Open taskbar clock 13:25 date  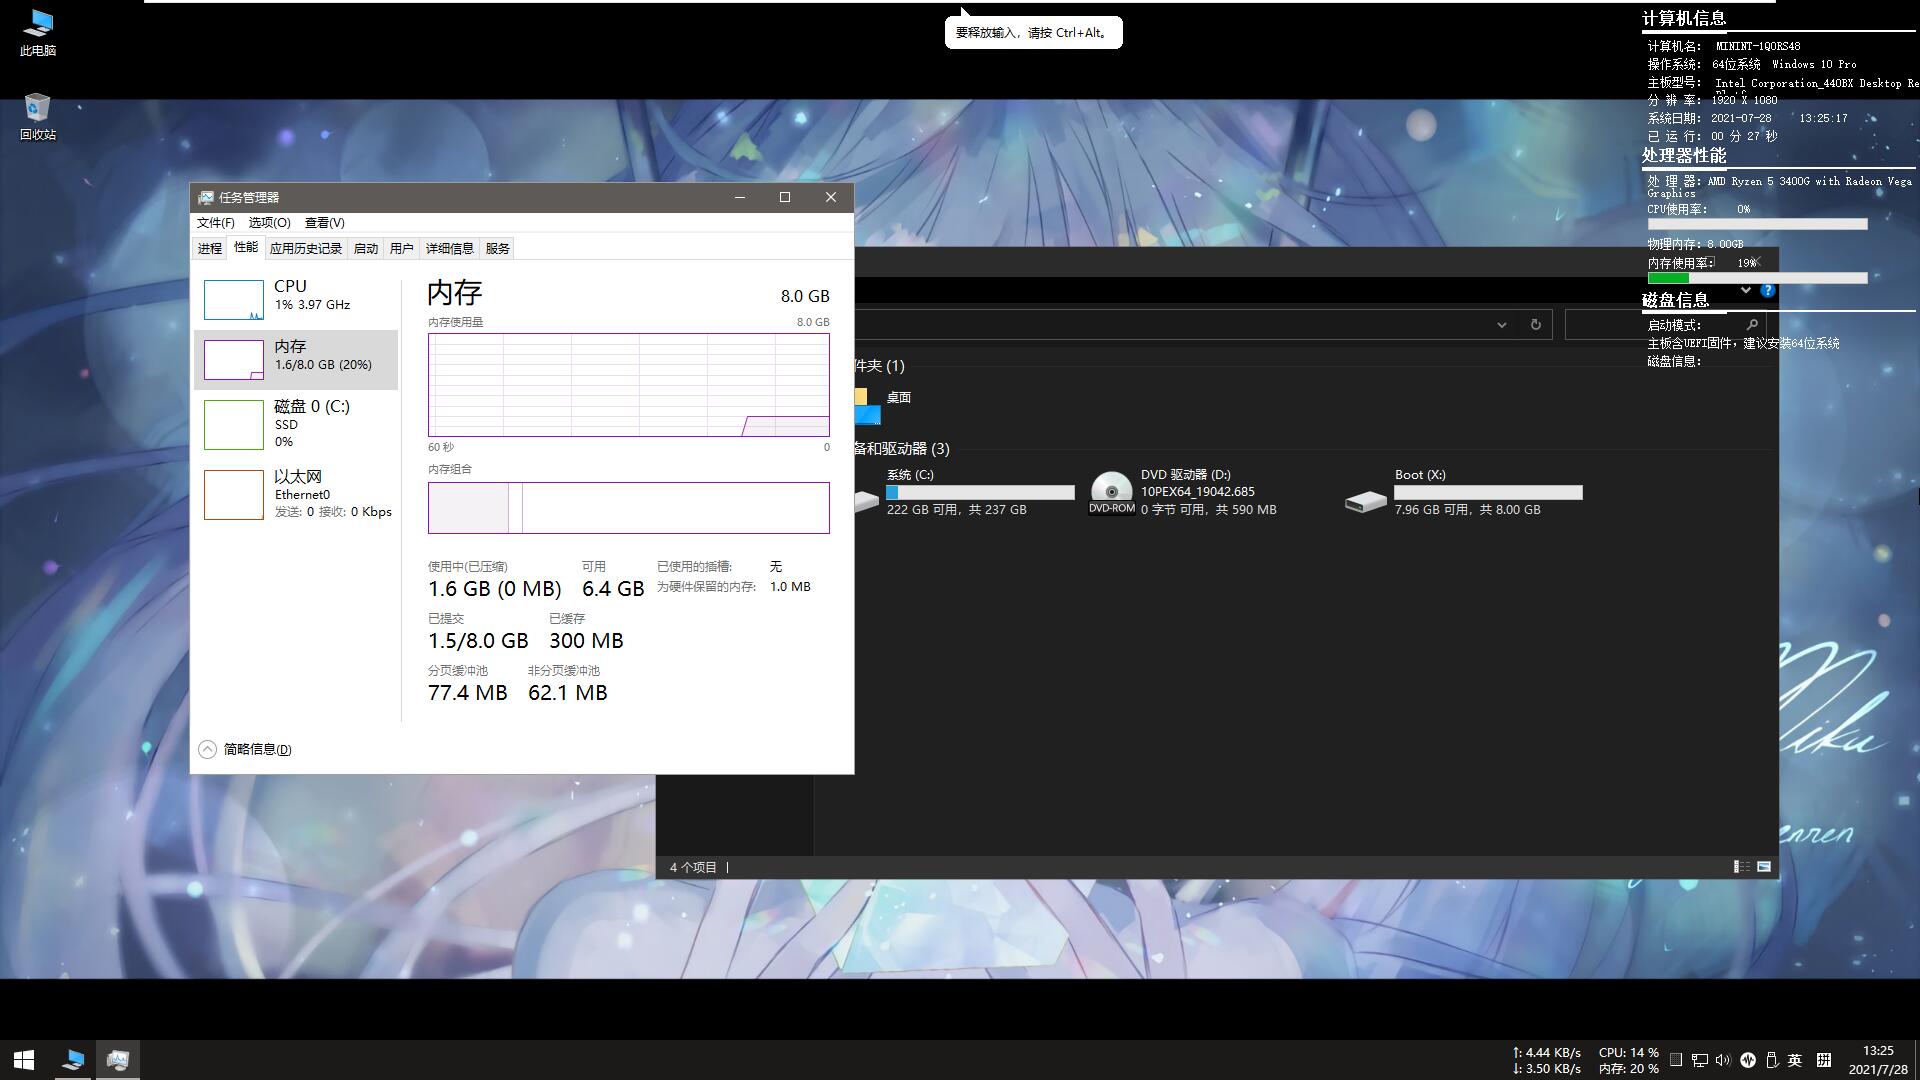tap(1878, 1060)
